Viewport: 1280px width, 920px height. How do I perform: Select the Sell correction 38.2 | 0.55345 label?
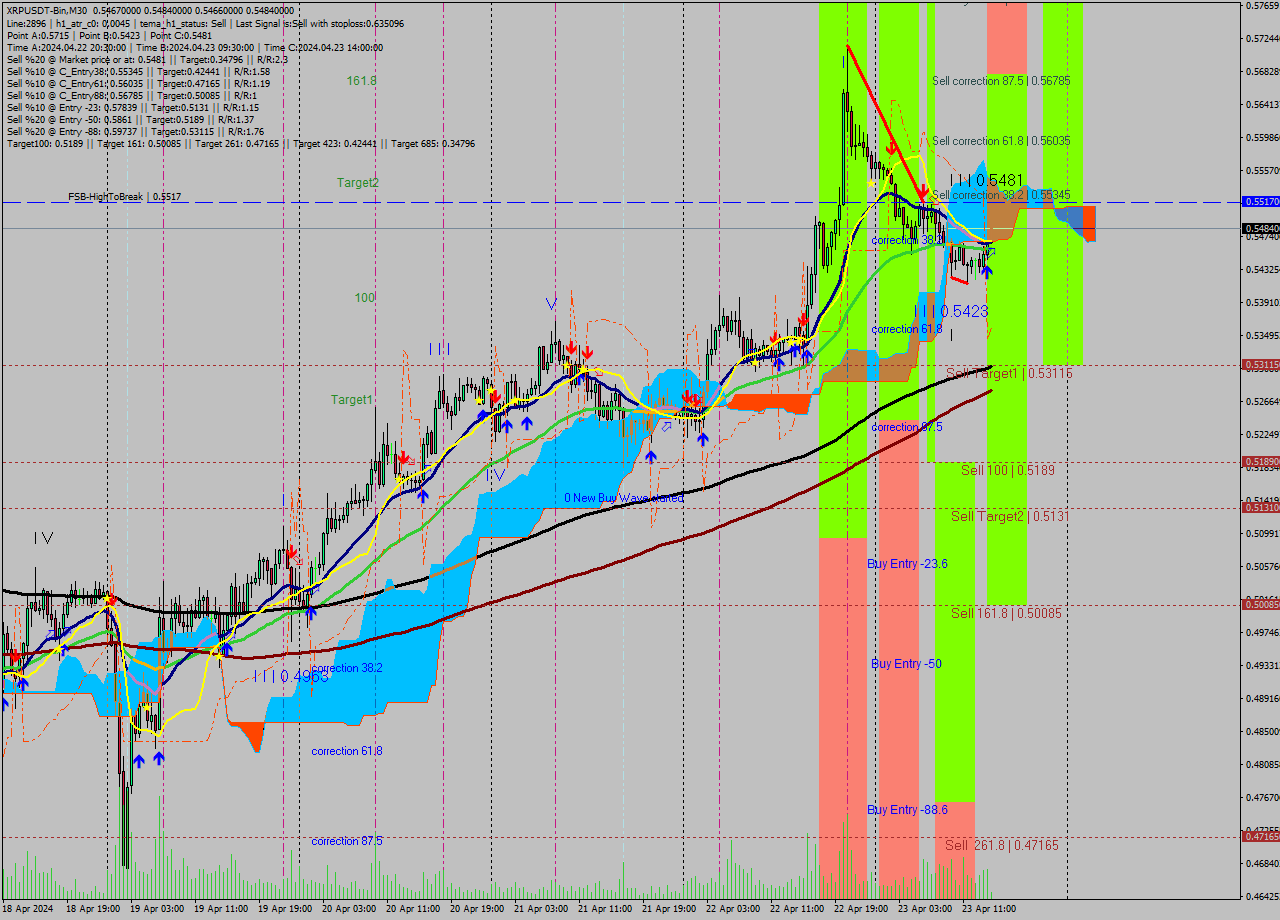click(x=1001, y=195)
